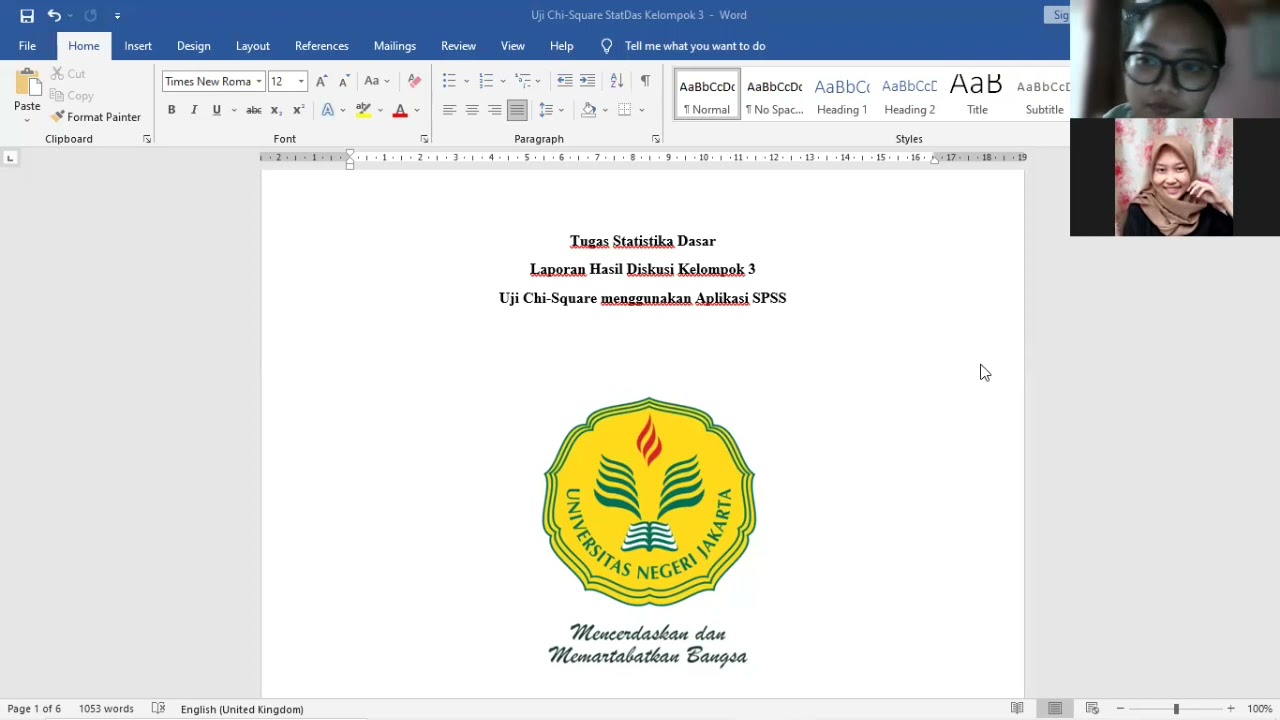Click Page 1 of 6 in status bar
Image resolution: width=1280 pixels, height=720 pixels.
34,709
